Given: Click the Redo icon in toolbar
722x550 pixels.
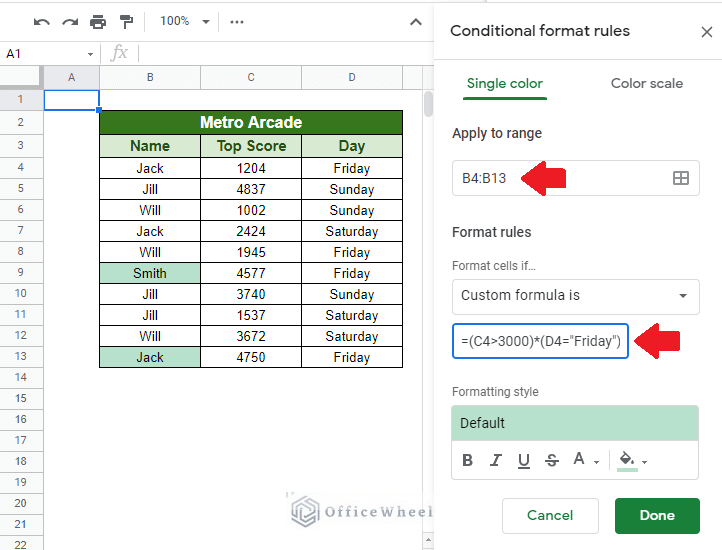Looking at the screenshot, I should click(70, 22).
